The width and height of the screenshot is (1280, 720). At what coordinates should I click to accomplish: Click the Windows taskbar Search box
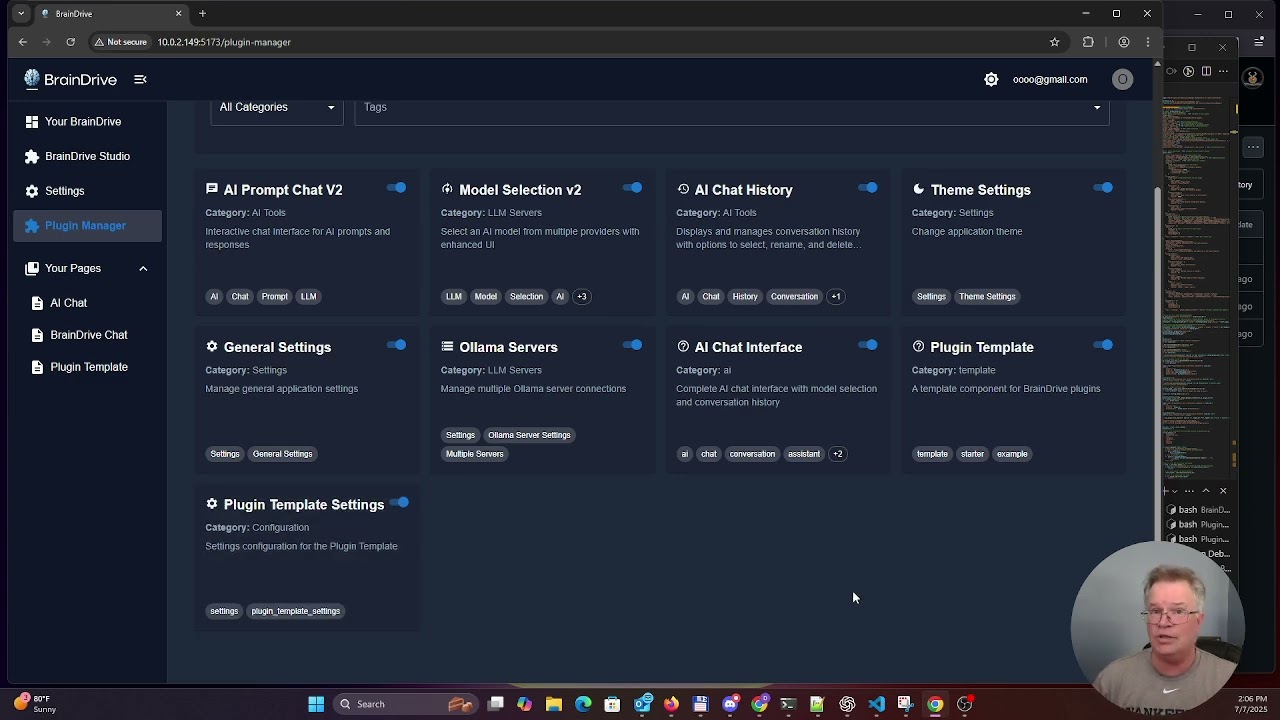405,704
